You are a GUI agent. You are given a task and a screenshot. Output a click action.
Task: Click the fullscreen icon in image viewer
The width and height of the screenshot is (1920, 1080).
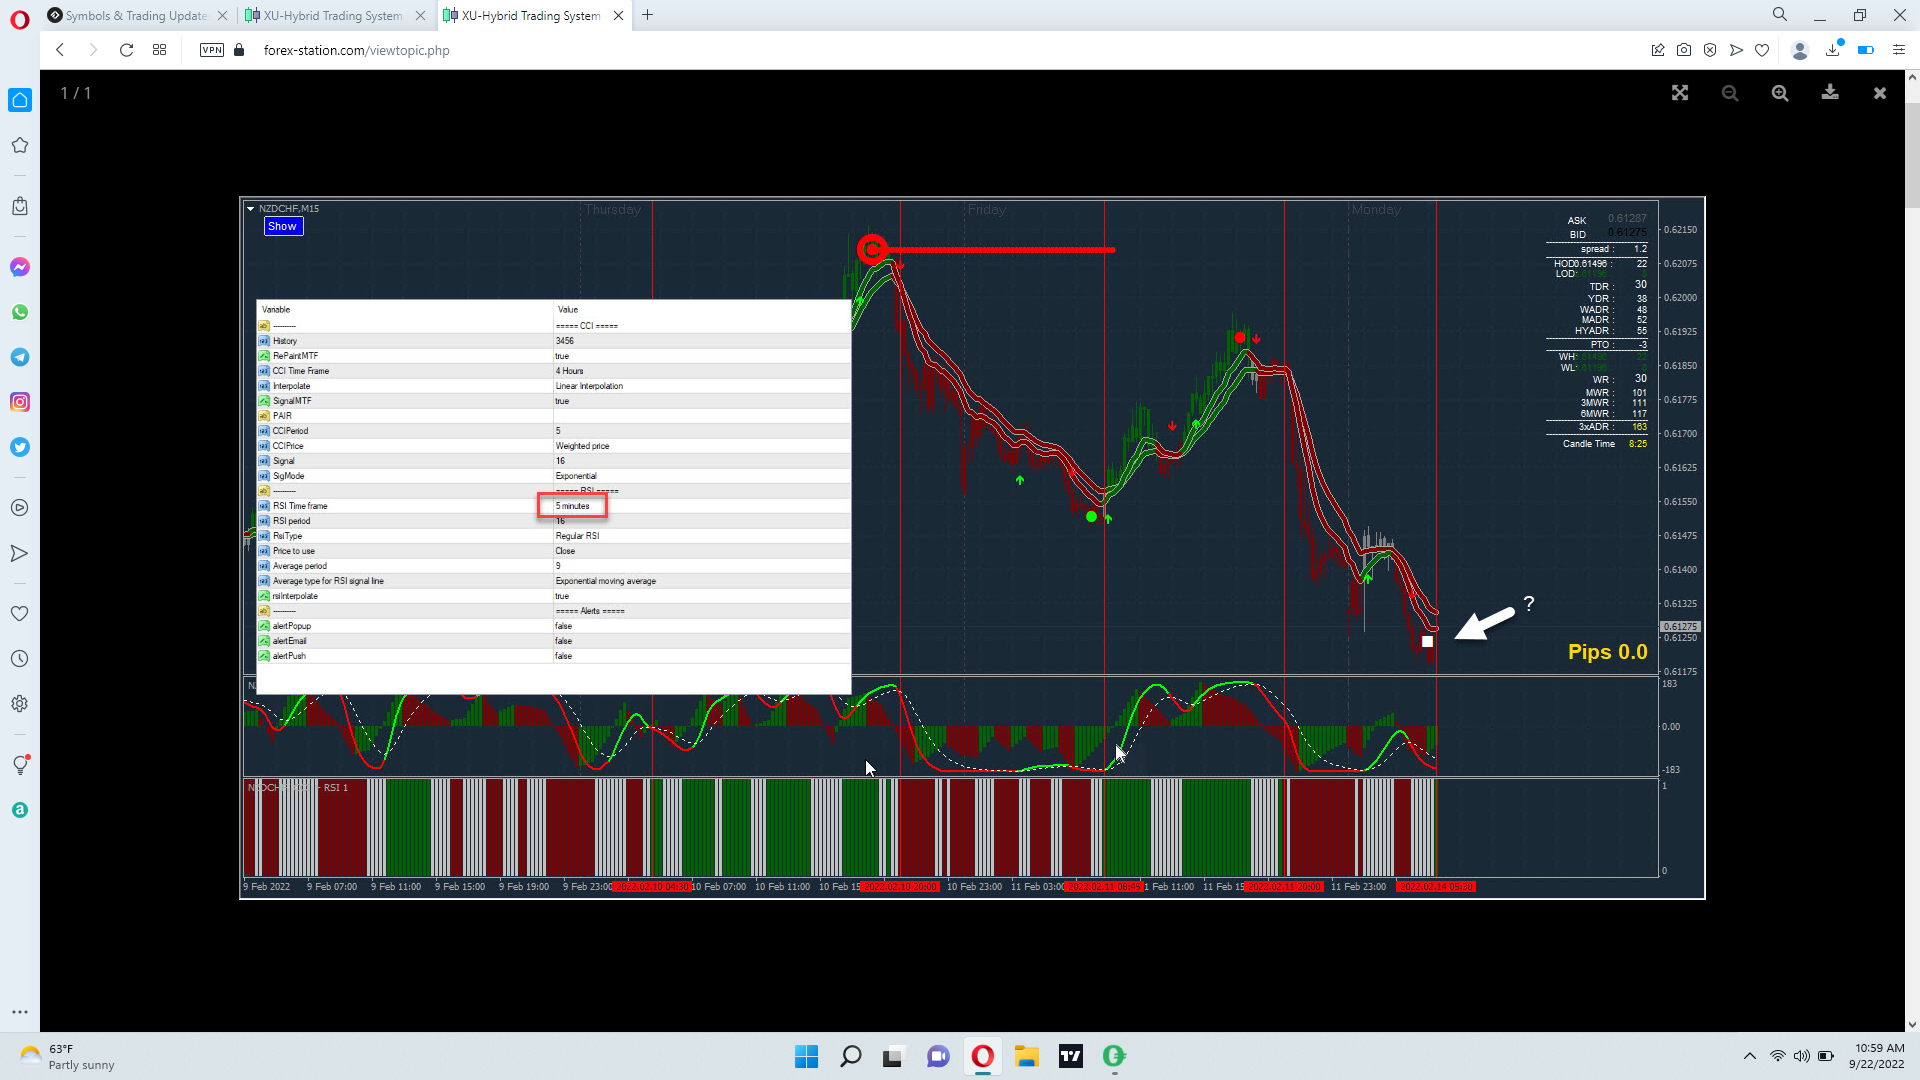(1680, 93)
